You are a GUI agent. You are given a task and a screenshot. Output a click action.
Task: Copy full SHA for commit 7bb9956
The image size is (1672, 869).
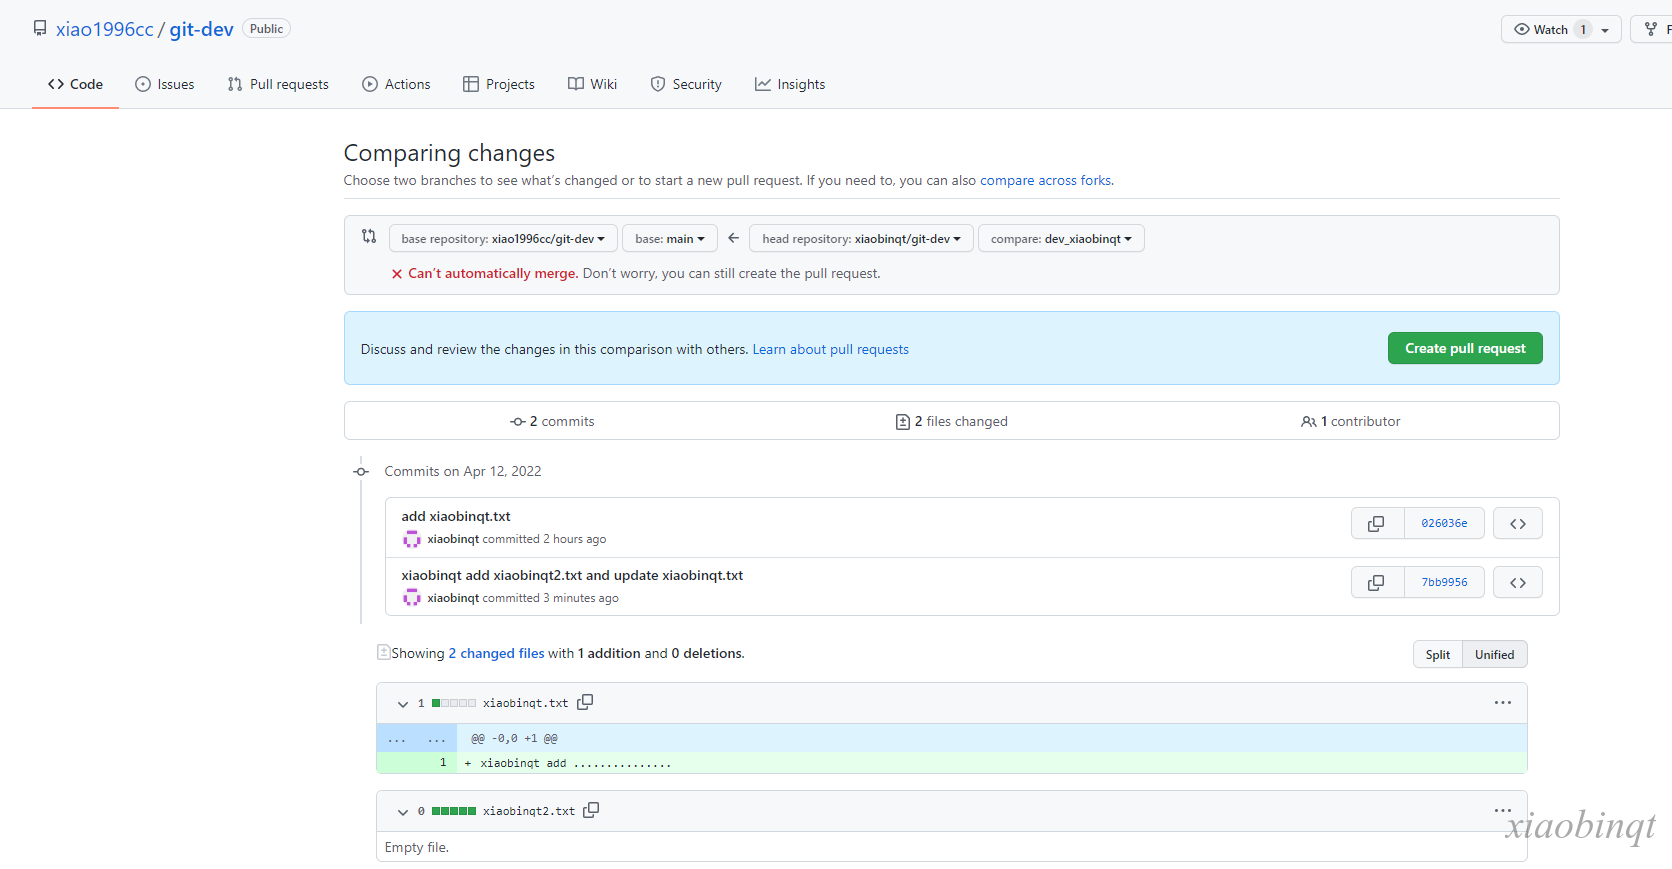pos(1377,582)
